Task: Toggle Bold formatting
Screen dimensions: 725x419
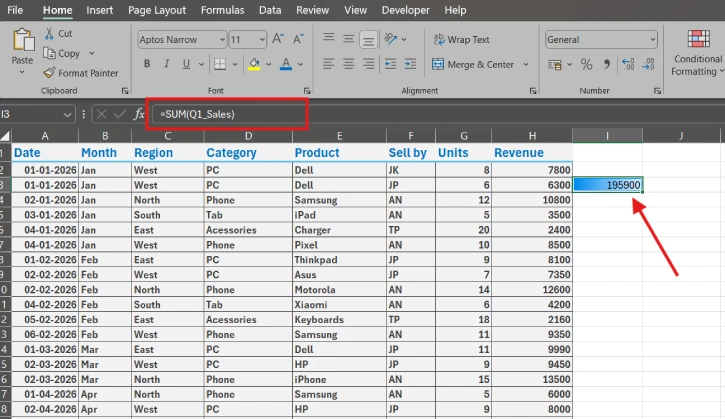Action: pos(147,64)
